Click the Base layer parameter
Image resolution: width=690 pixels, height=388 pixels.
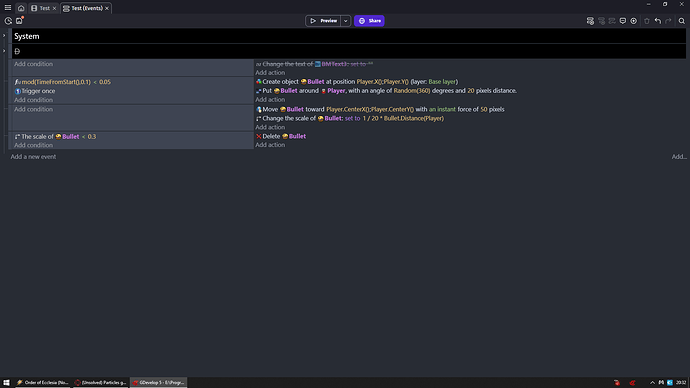pos(442,82)
